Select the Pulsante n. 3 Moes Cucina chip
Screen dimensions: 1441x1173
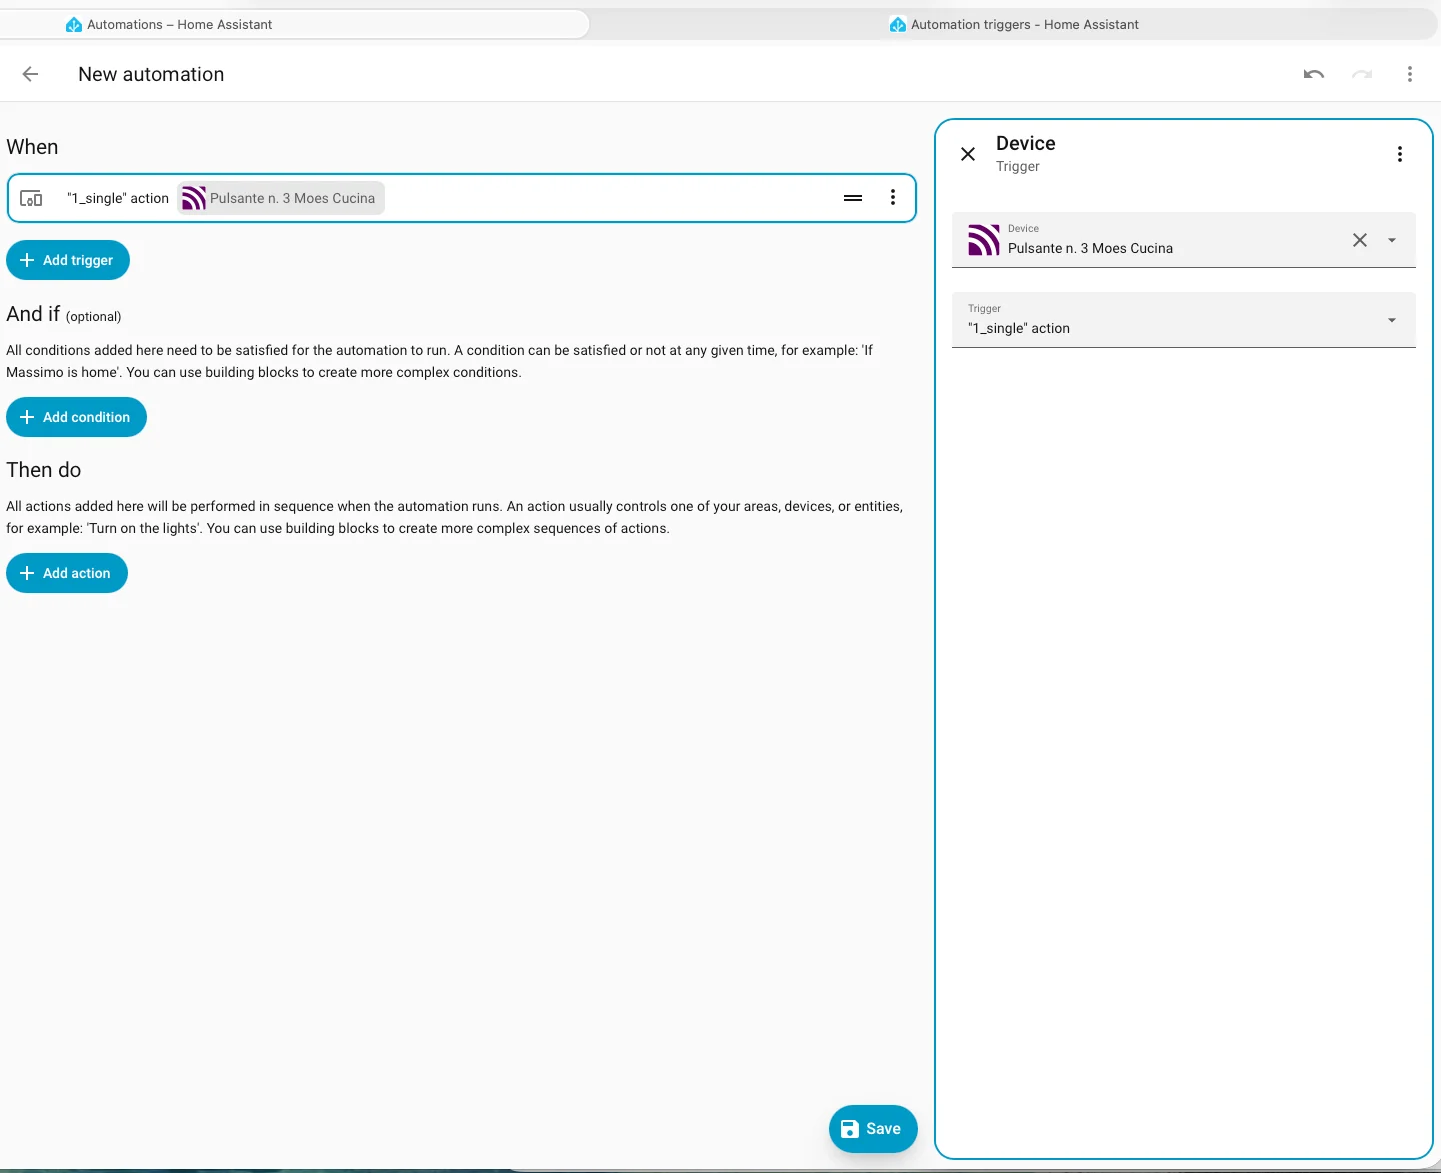coord(281,198)
